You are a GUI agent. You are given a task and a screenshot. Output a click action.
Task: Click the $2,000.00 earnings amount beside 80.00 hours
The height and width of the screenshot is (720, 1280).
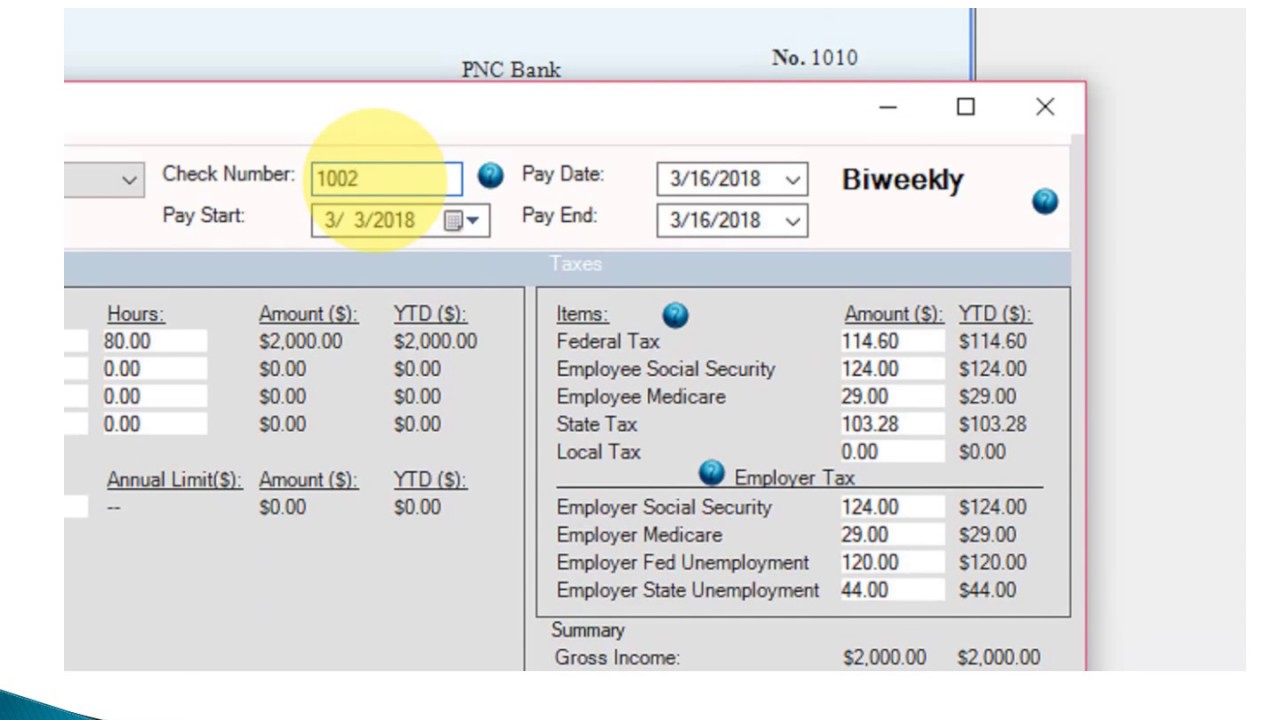point(300,341)
